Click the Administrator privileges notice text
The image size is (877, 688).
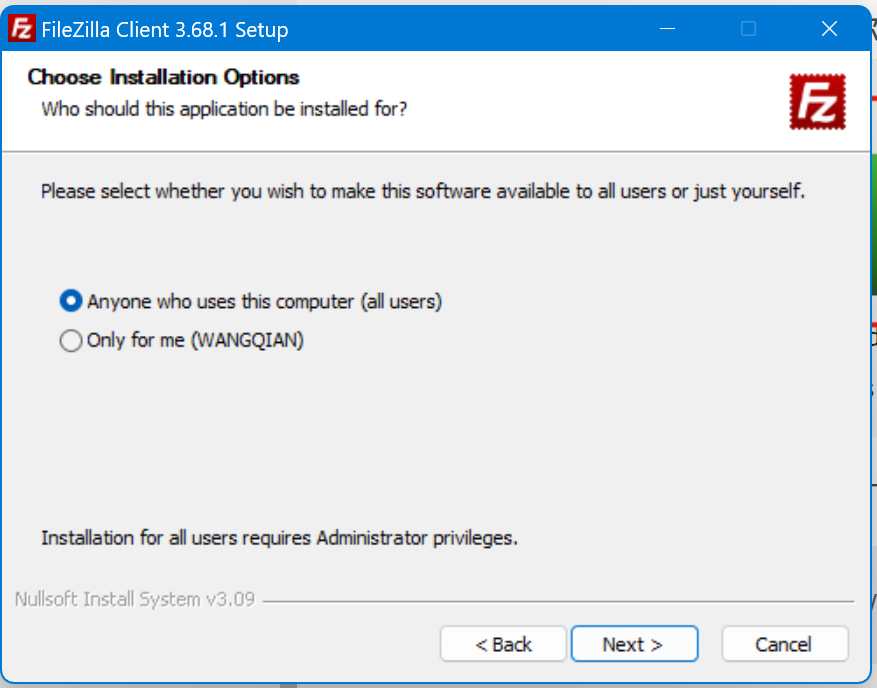pos(279,538)
